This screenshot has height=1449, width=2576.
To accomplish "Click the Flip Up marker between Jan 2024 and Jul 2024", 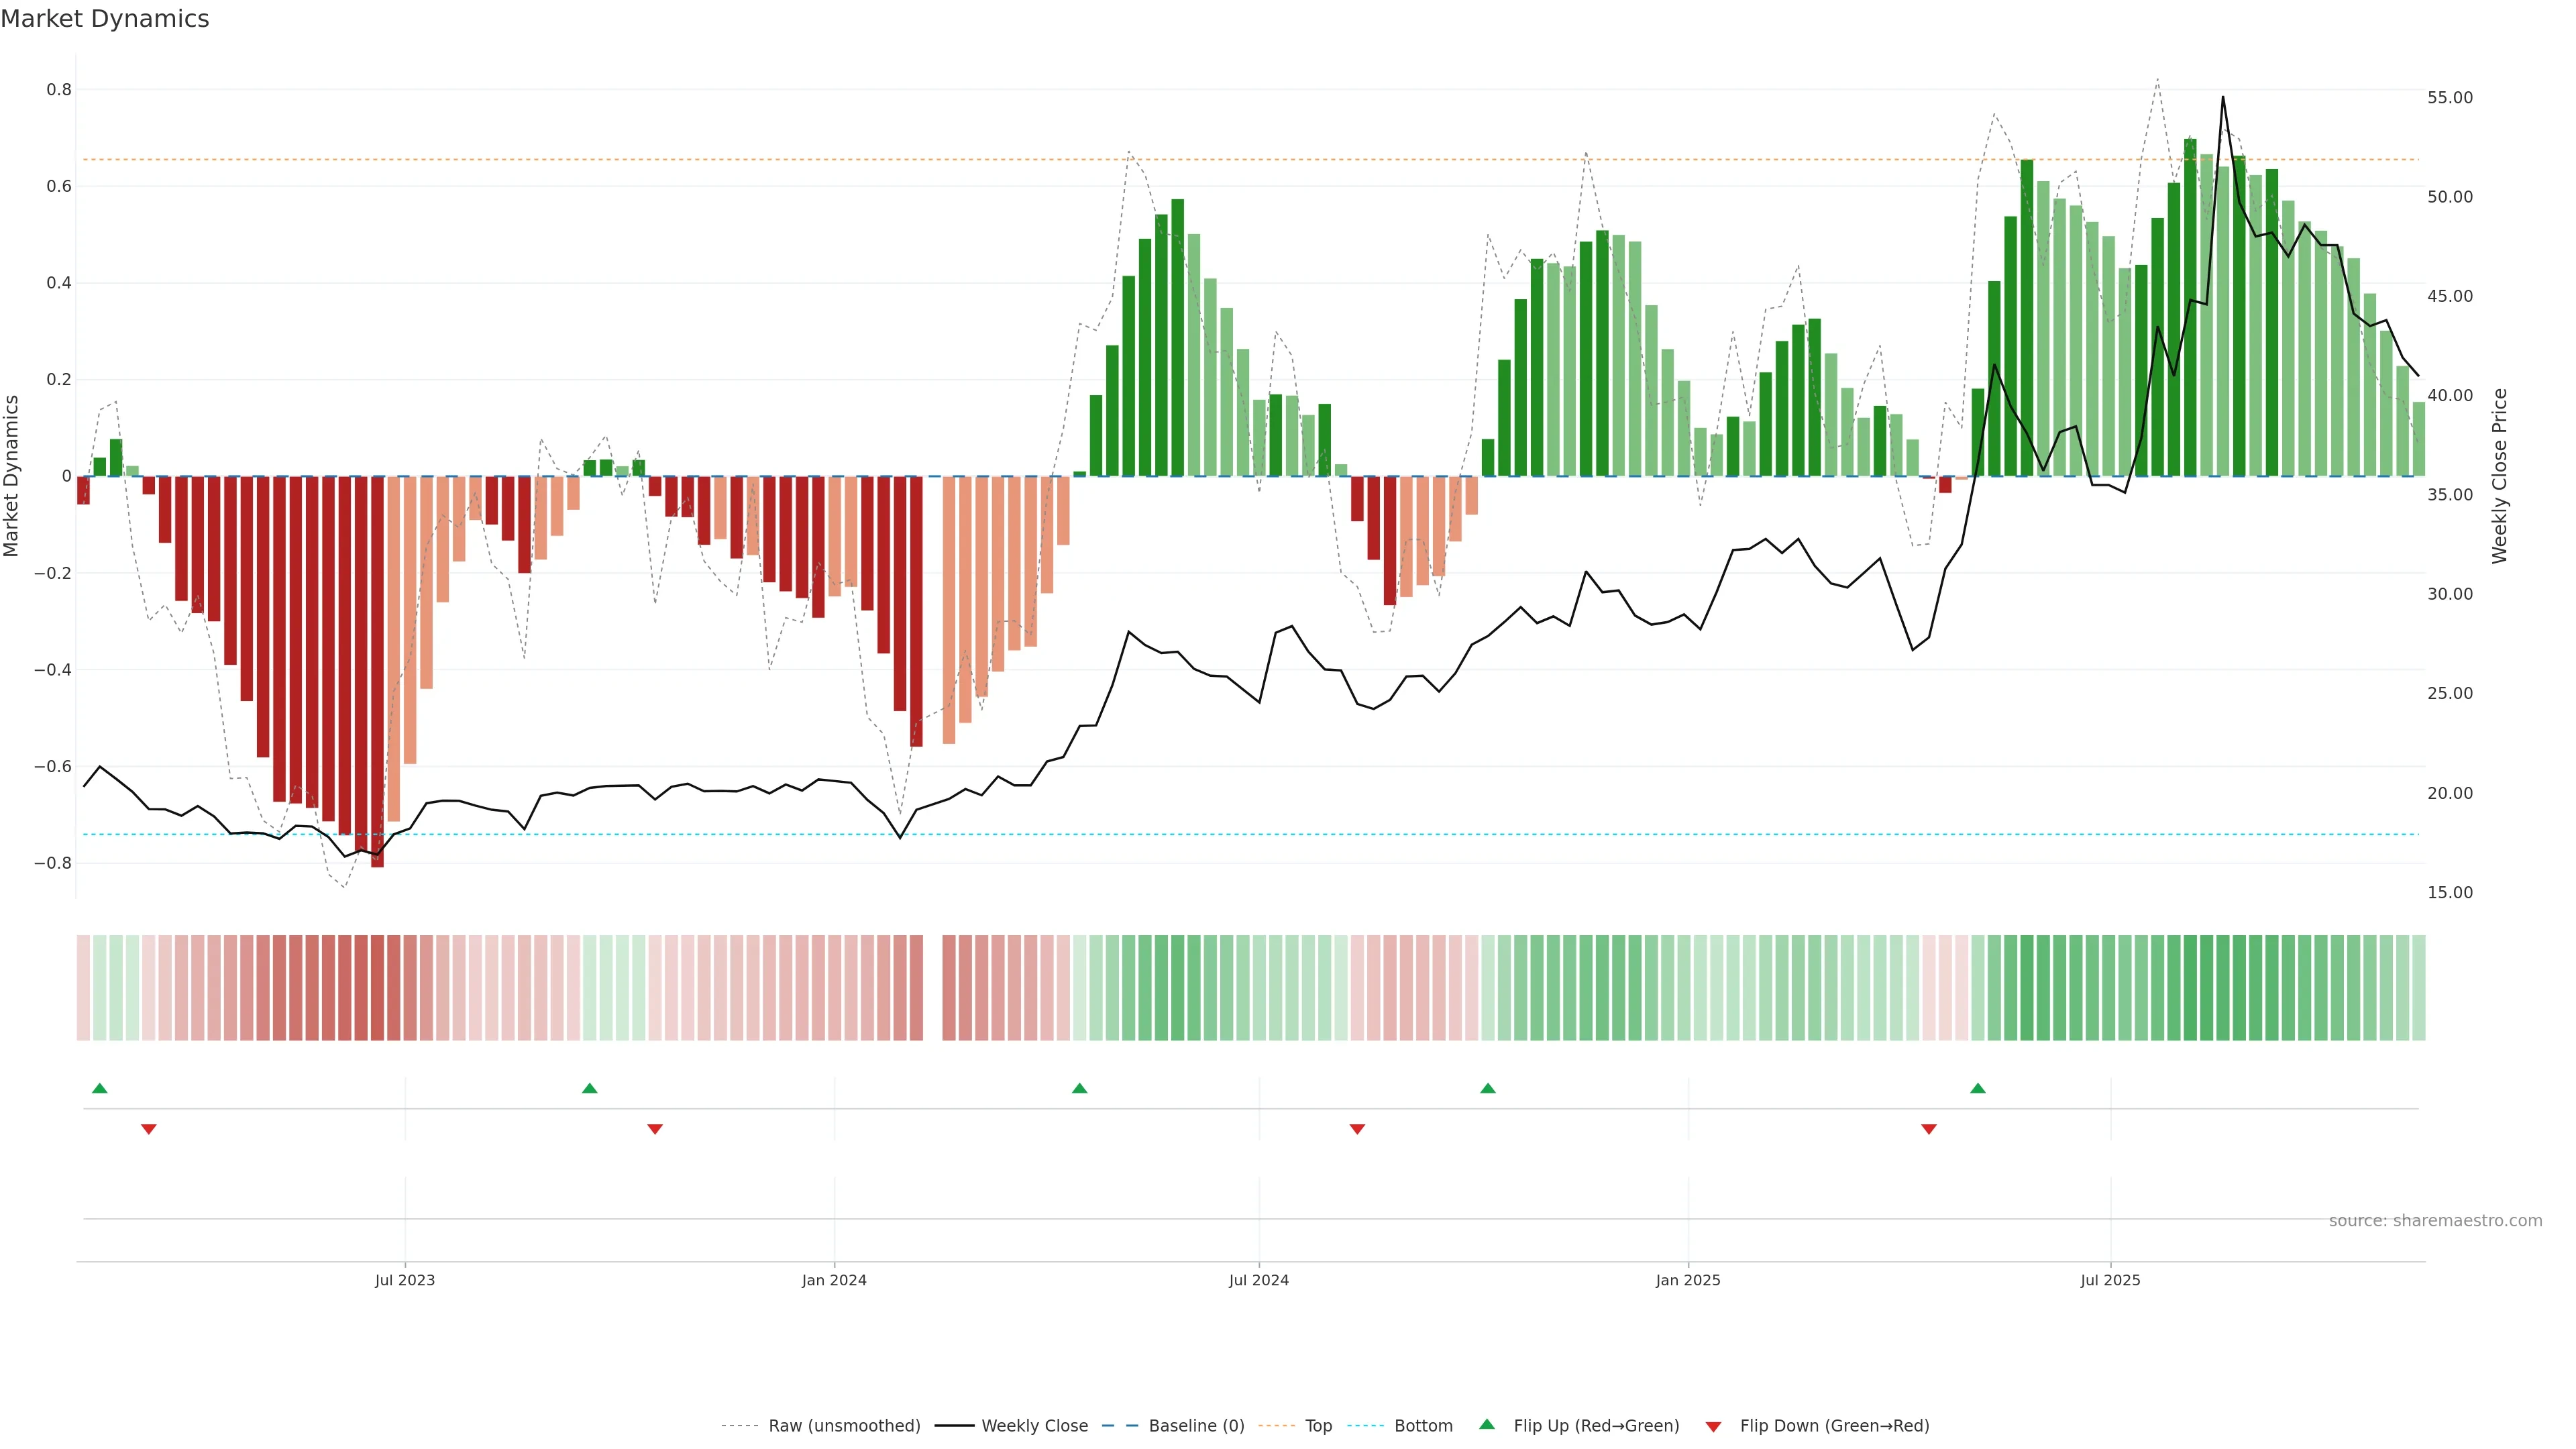I will [1079, 1088].
